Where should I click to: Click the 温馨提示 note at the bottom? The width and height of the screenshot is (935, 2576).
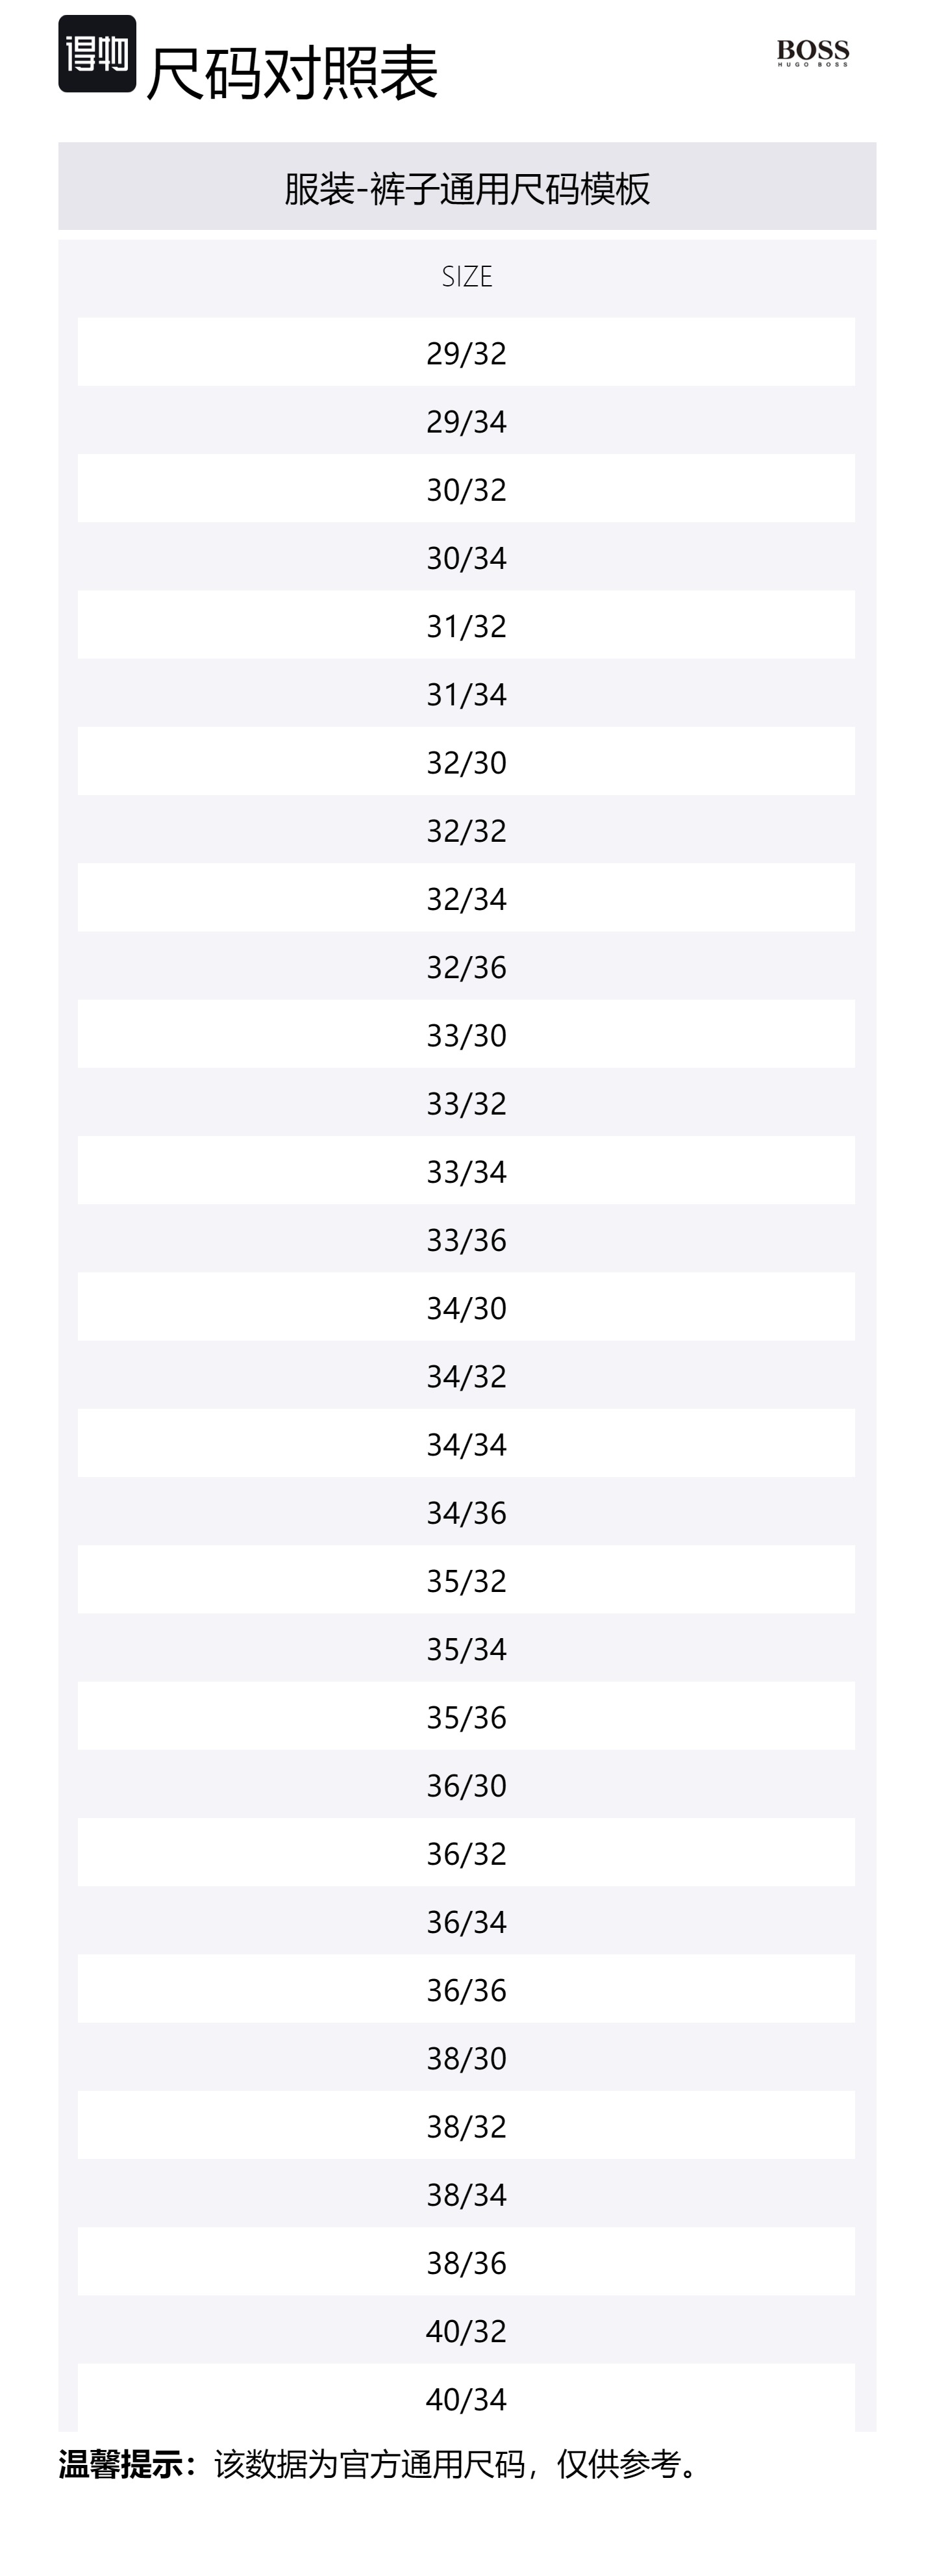tap(380, 2464)
